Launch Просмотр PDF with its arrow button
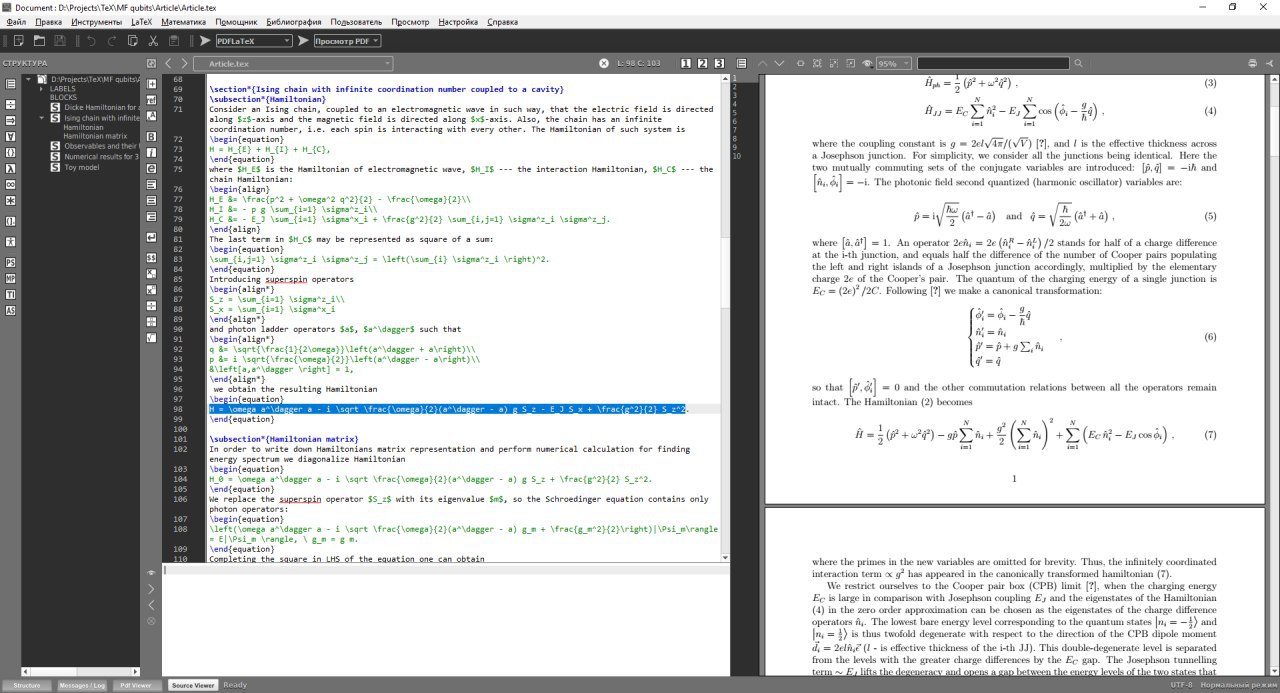This screenshot has height=693, width=1280. 303,41
